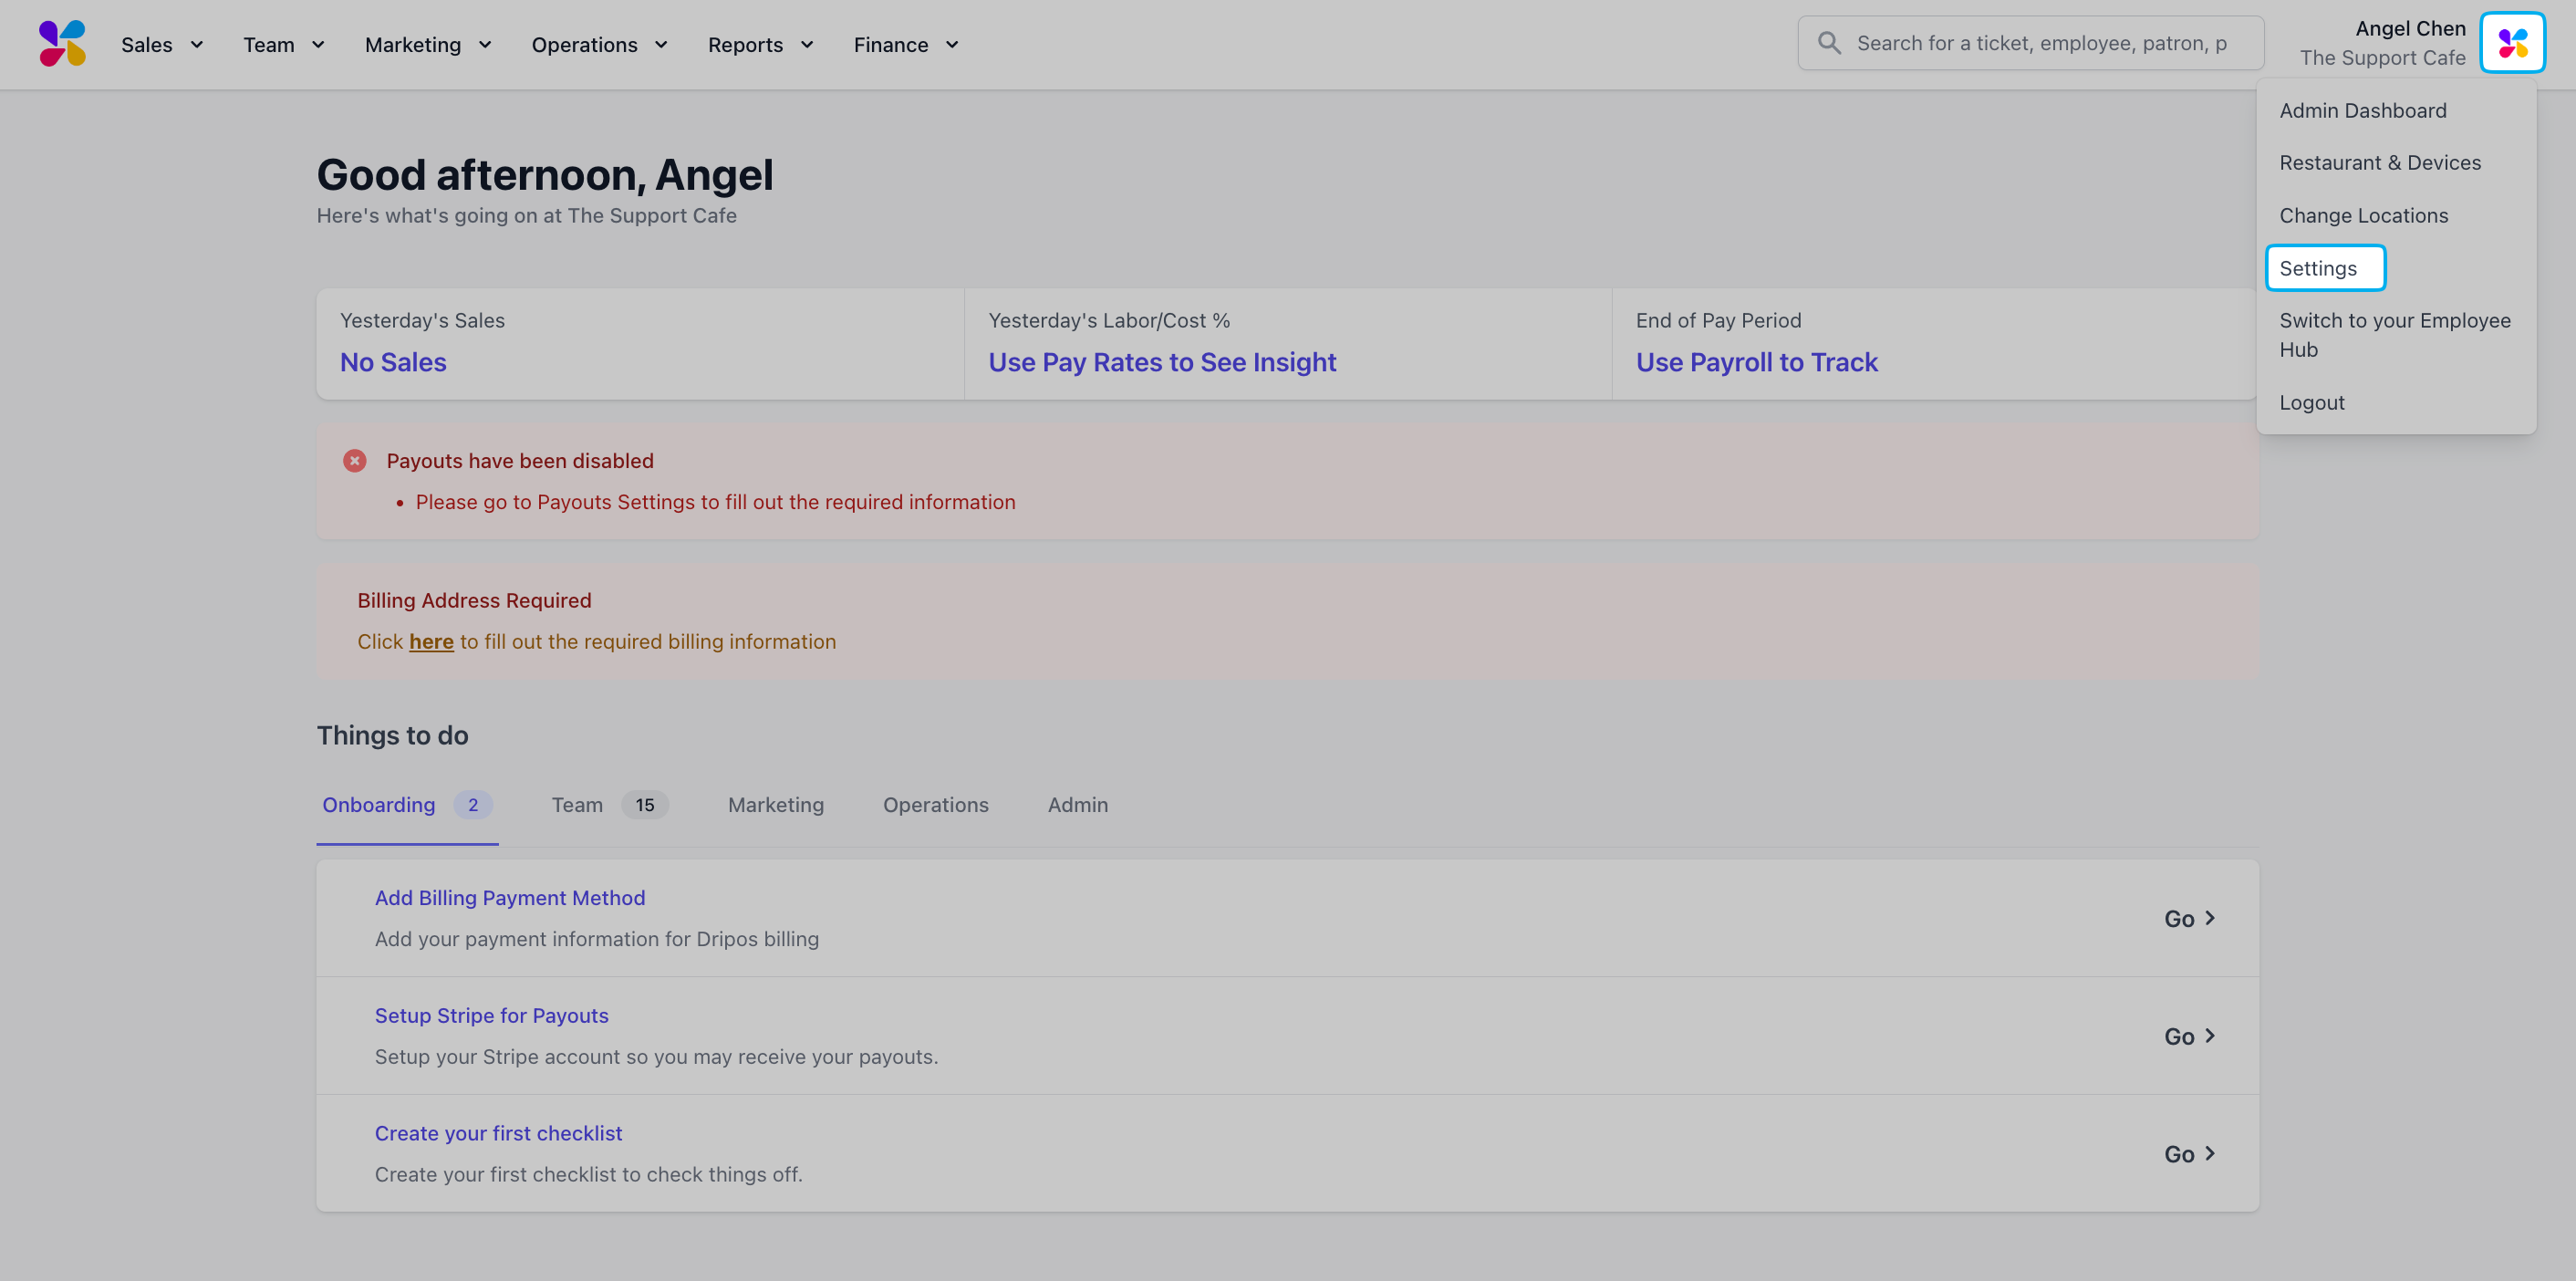Image resolution: width=2576 pixels, height=1281 pixels.
Task: Expand the Sales dropdown menu
Action: point(162,44)
